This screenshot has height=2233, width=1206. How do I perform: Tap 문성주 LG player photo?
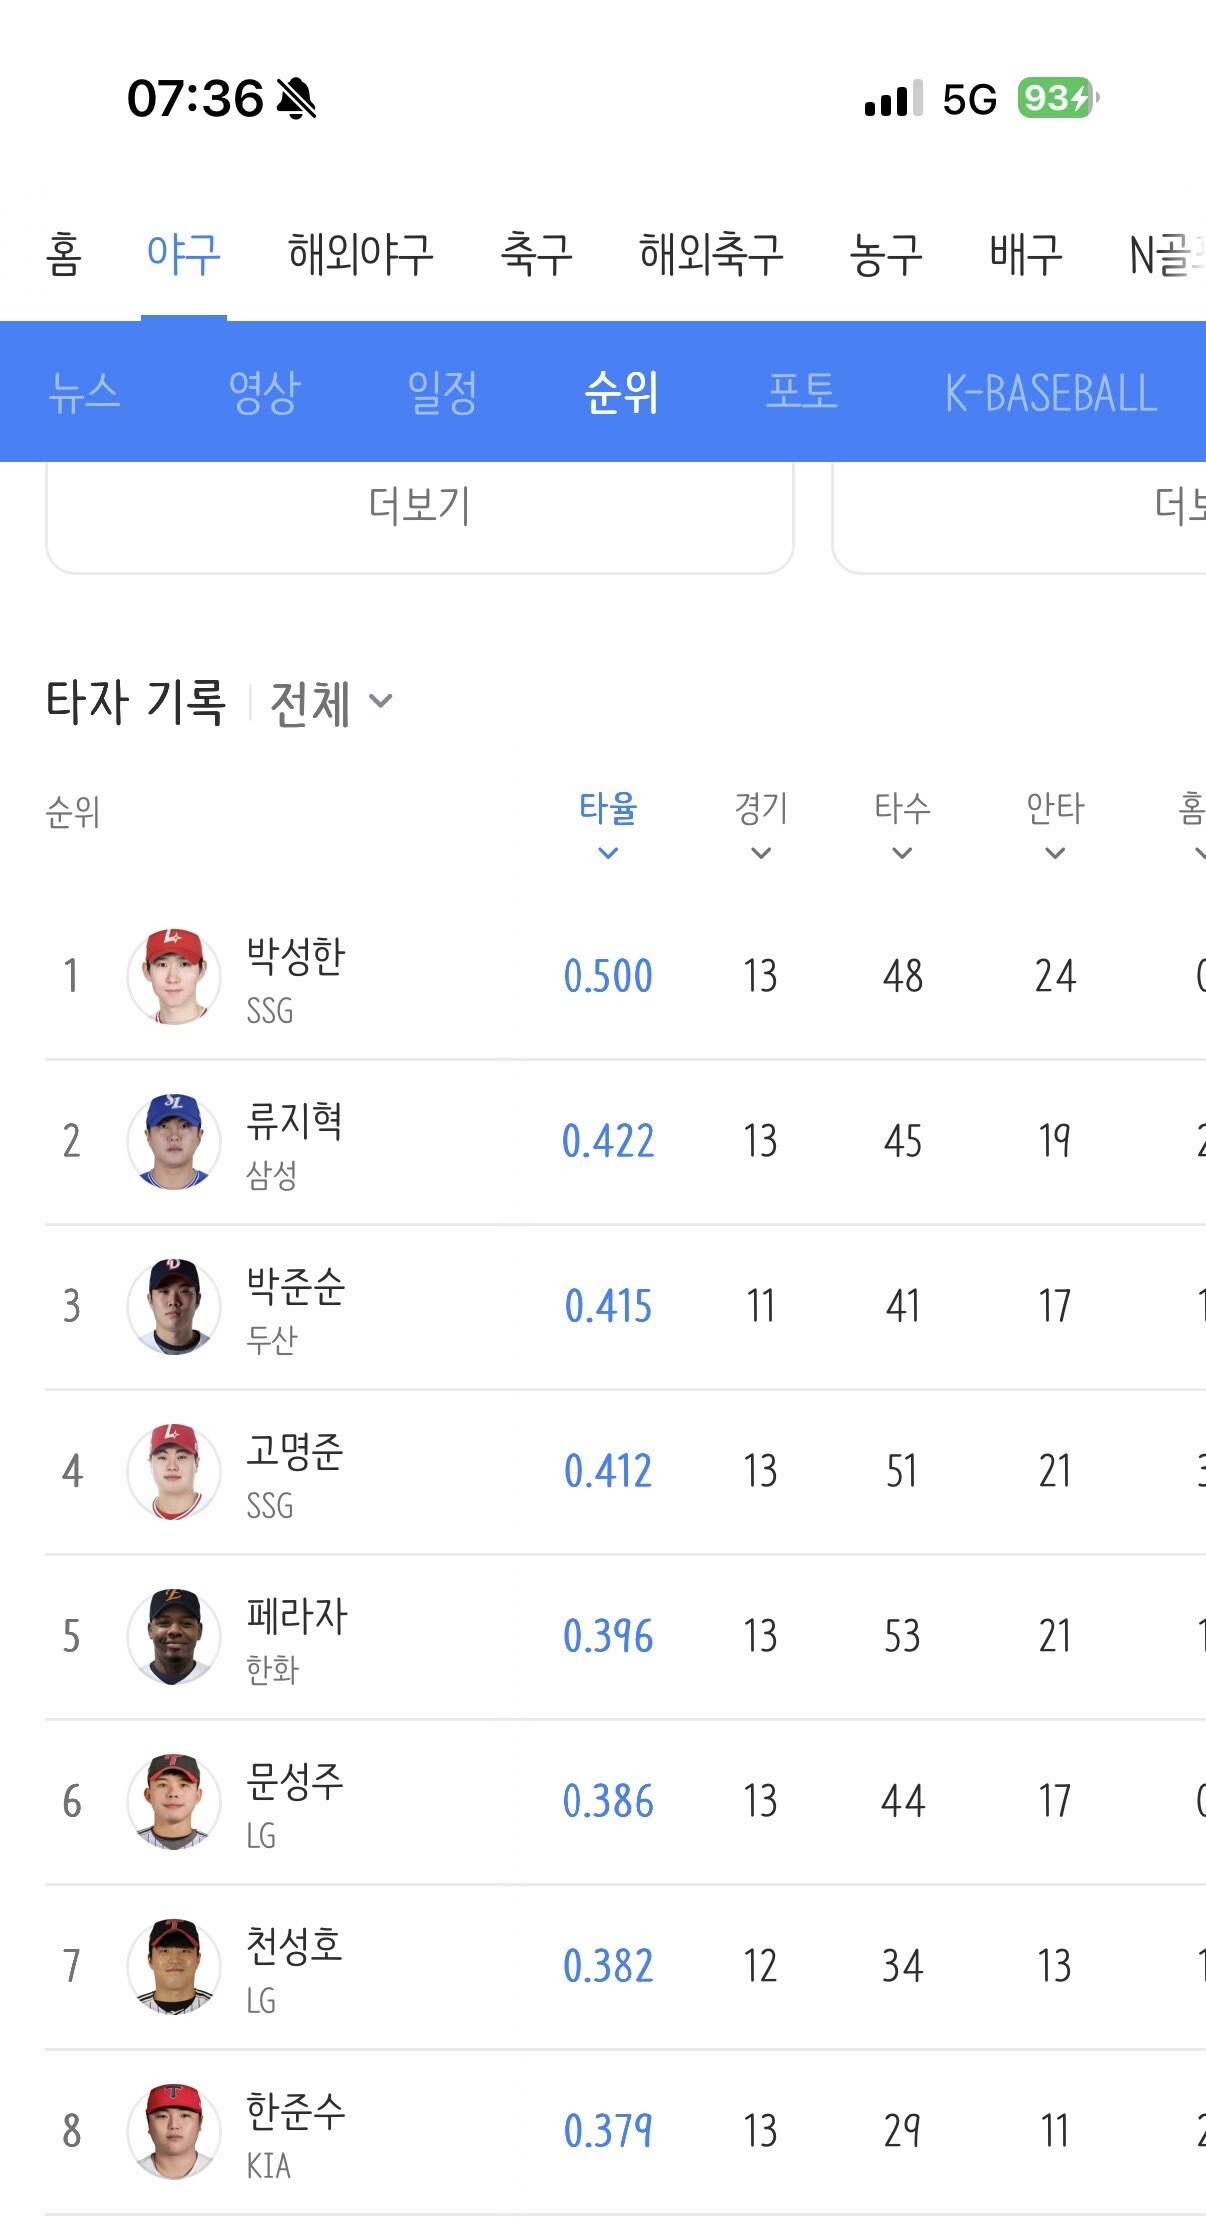(174, 1801)
